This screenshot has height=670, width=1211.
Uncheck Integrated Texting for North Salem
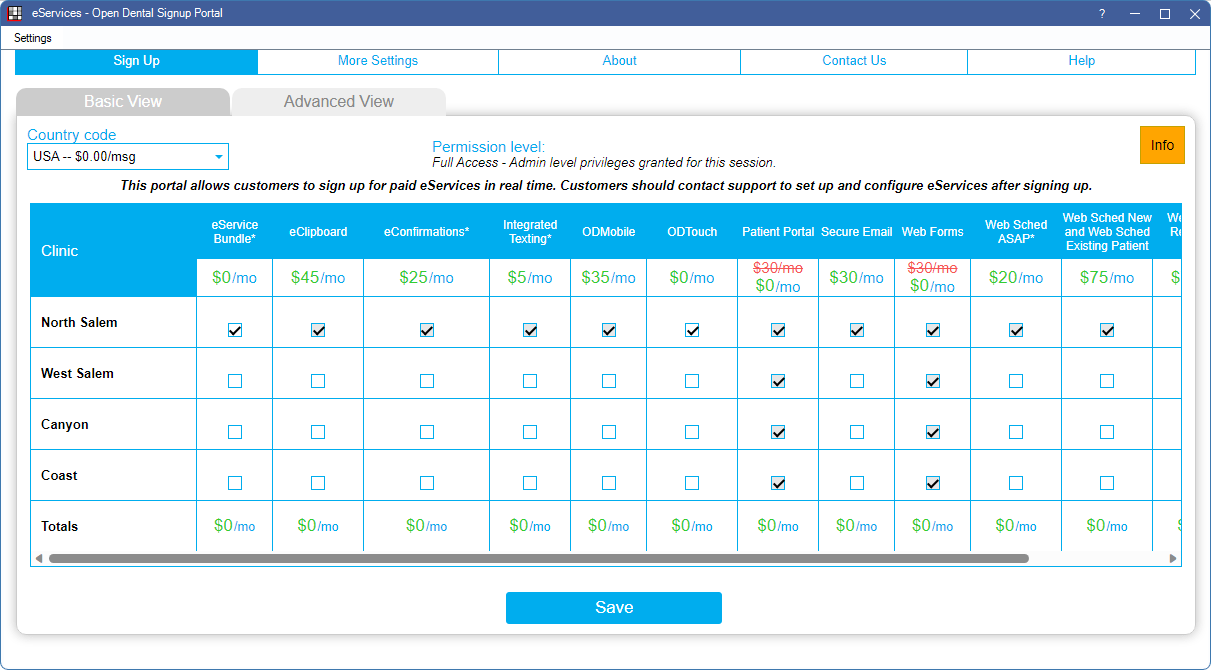tap(530, 329)
